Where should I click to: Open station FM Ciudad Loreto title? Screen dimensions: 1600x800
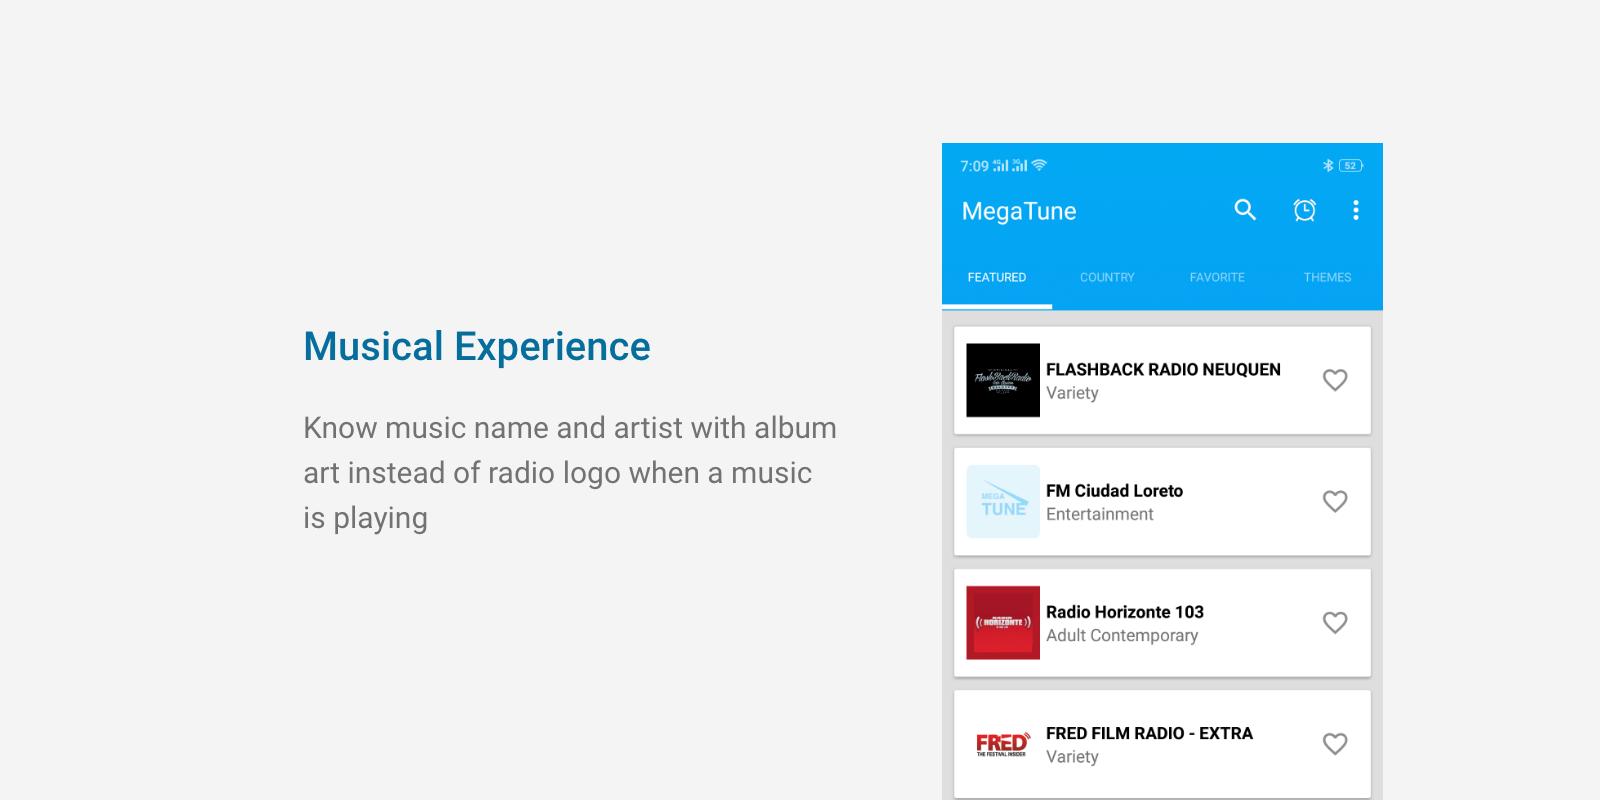tap(1114, 490)
